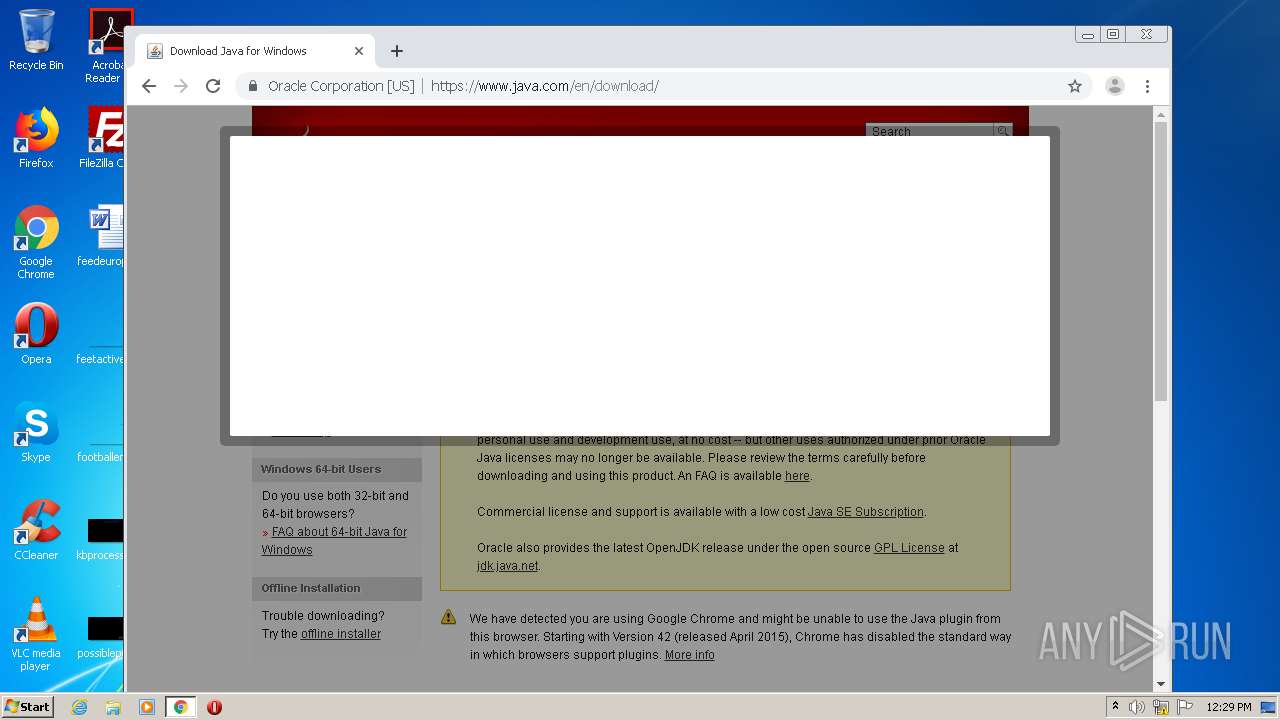The image size is (1280, 720).
Task: Select the Download Java for Windows tab
Action: 254,51
